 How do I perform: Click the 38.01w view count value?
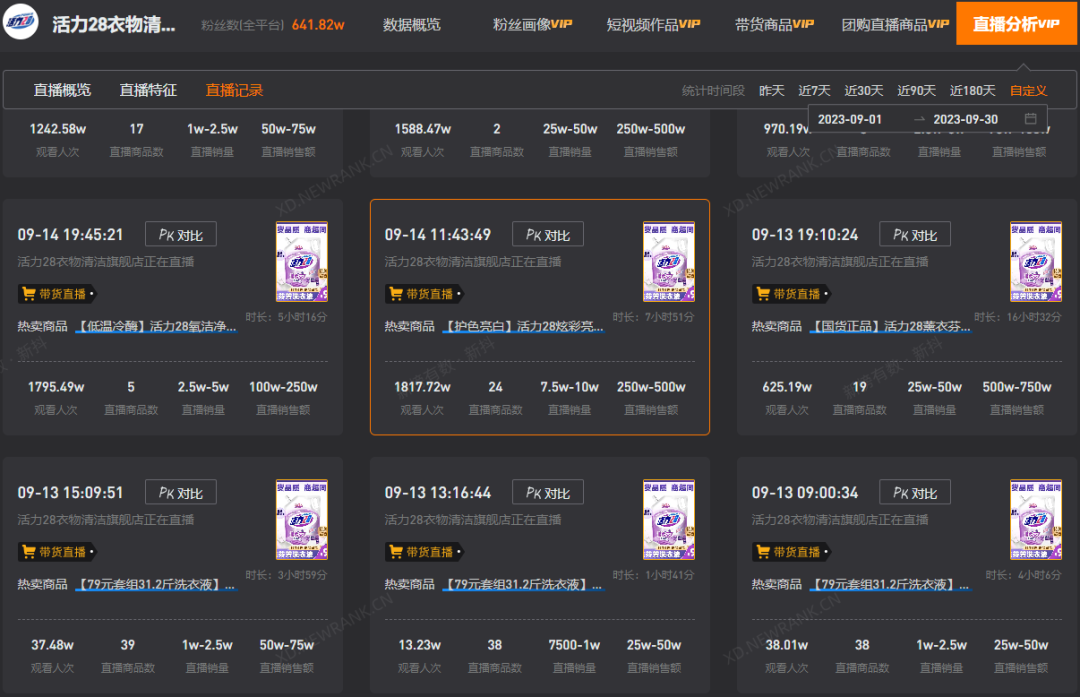(x=787, y=645)
